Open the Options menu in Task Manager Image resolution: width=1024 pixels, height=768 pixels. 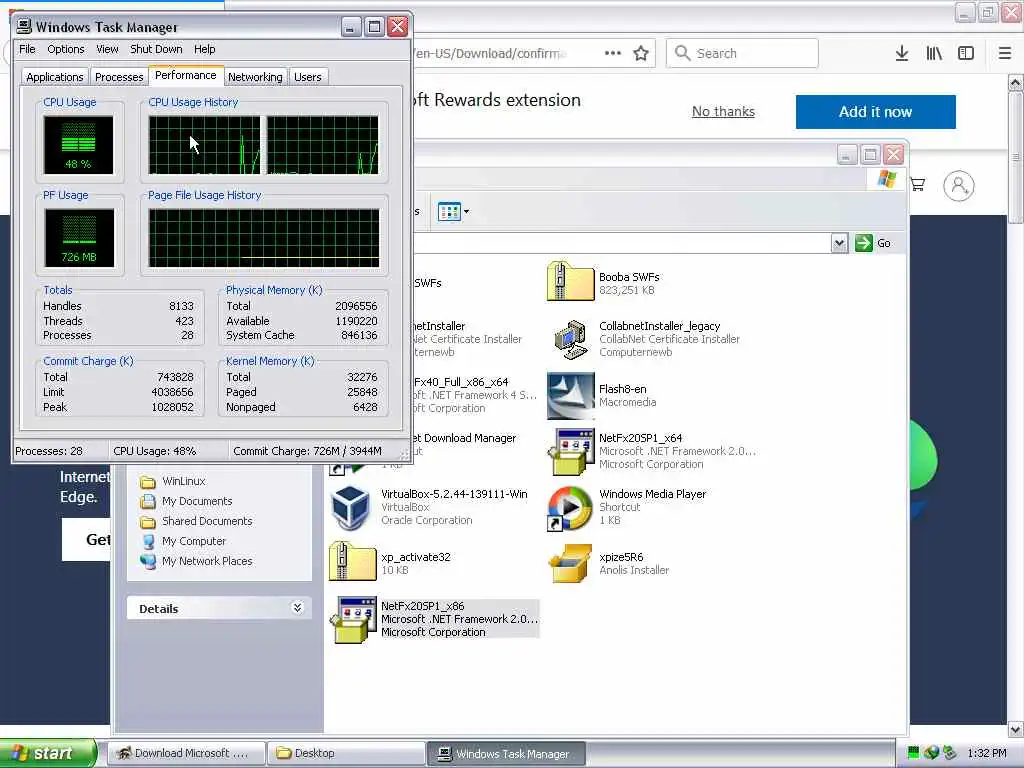(x=65, y=49)
